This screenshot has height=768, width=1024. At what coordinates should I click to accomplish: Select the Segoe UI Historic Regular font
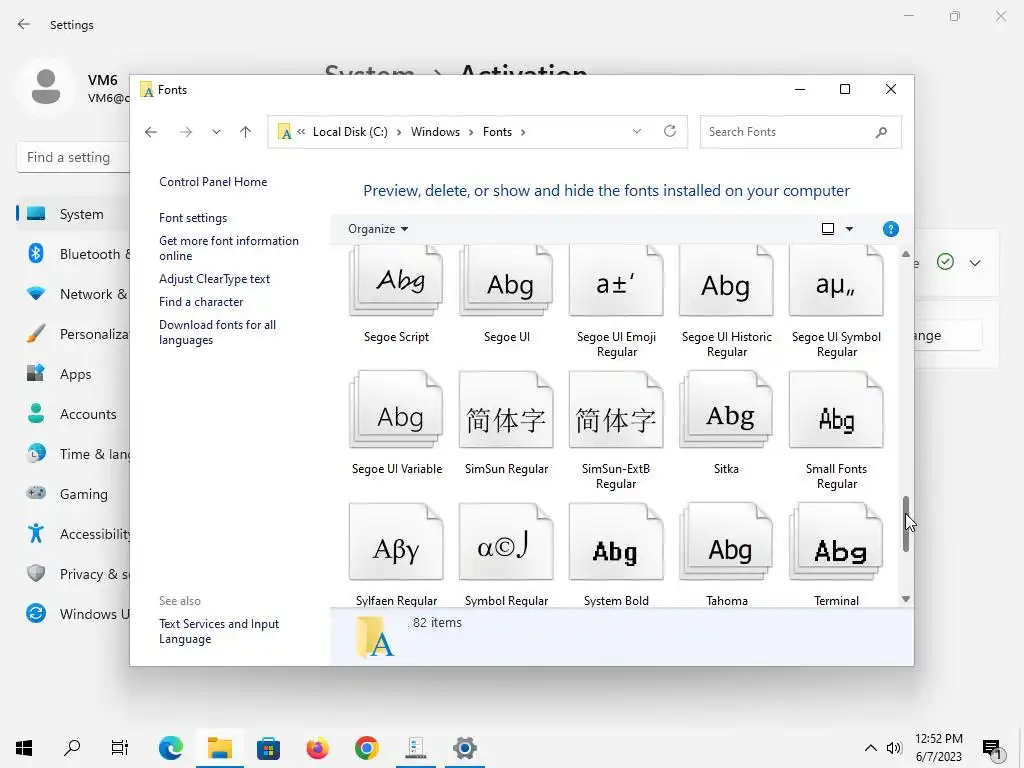coord(726,281)
